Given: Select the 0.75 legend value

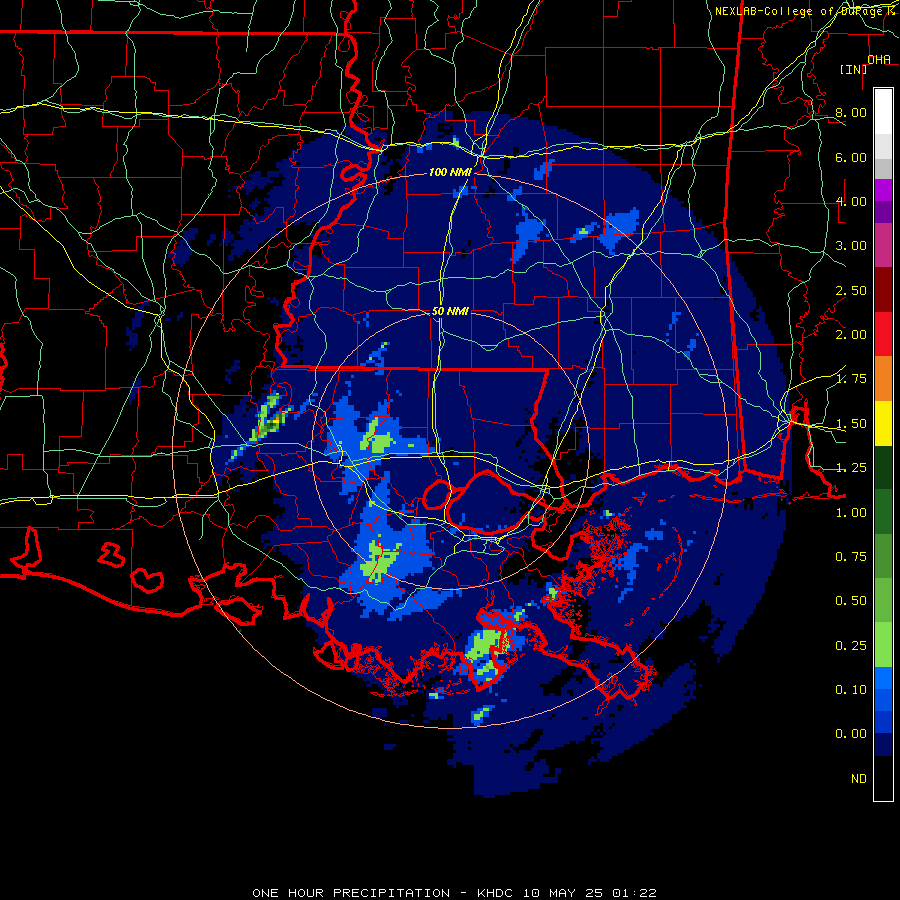Looking at the screenshot, I should pos(851,557).
